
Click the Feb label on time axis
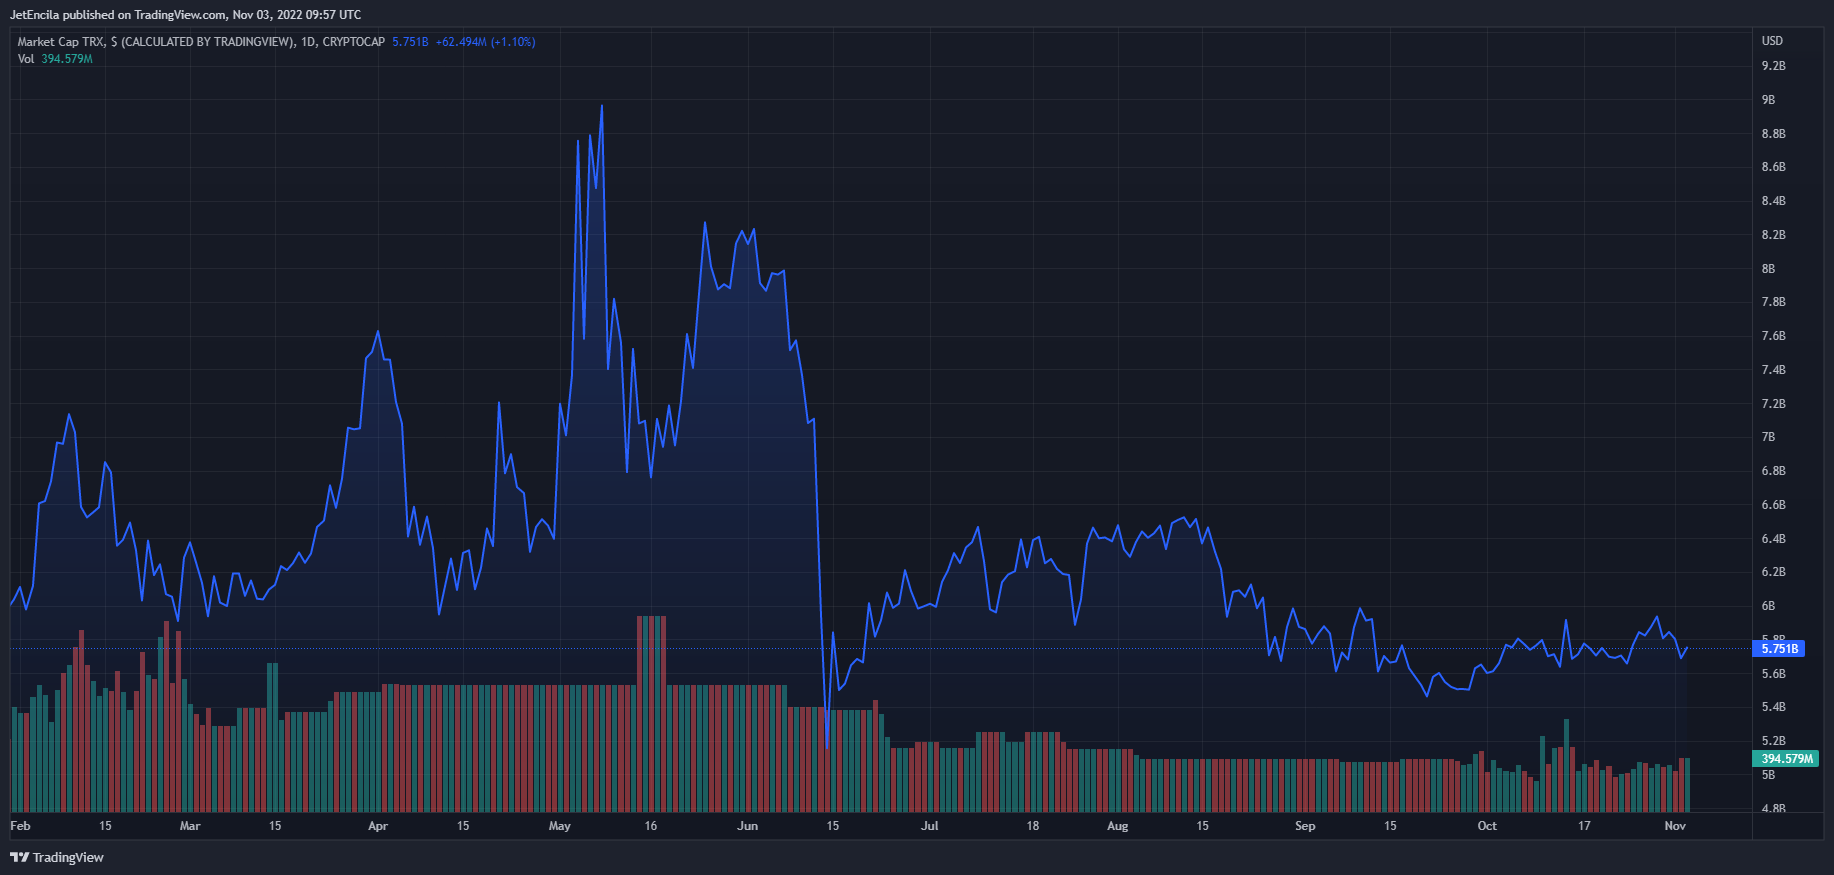[x=20, y=826]
